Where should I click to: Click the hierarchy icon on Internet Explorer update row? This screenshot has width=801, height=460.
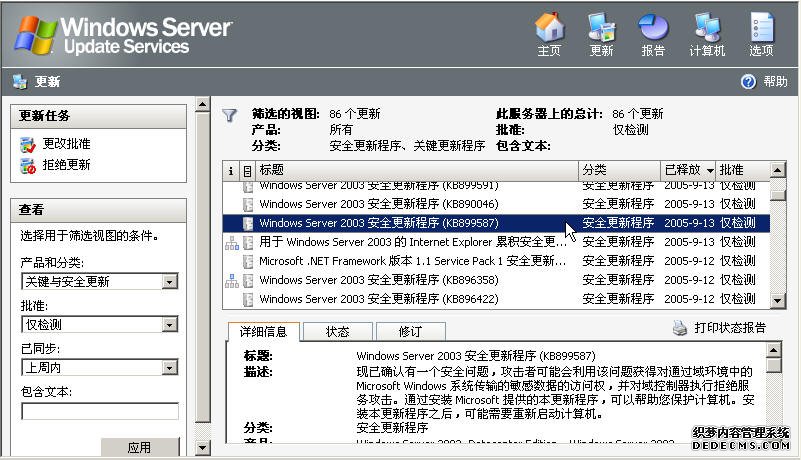point(232,243)
